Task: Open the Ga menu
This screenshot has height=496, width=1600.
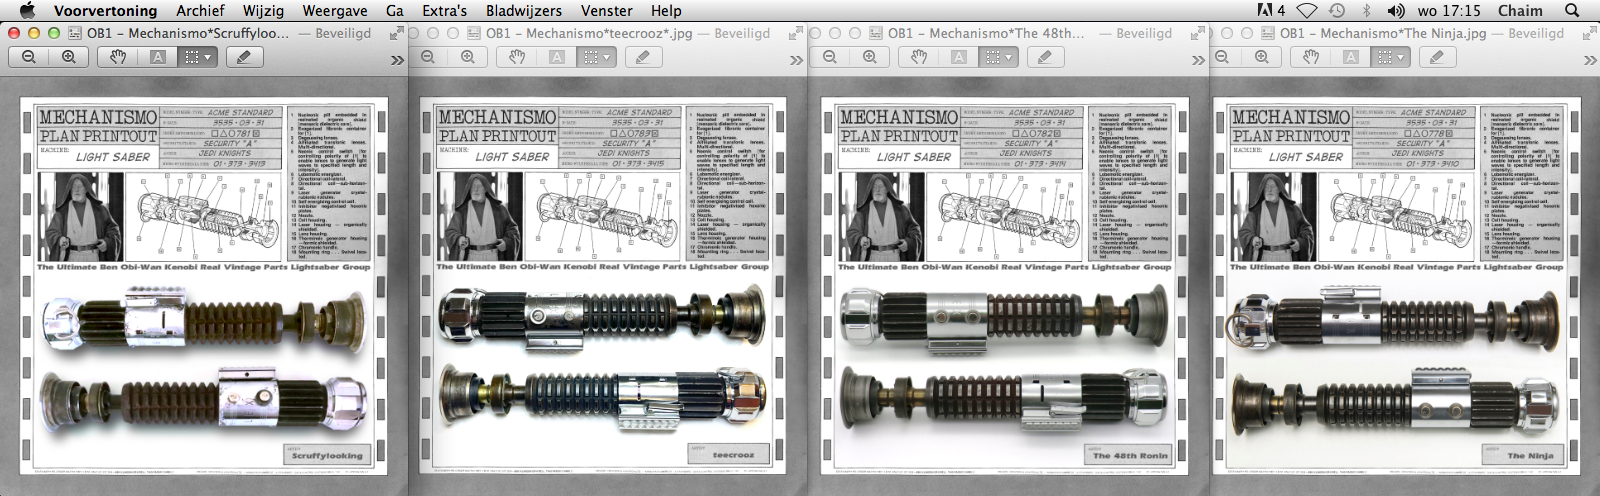Action: 395,10
